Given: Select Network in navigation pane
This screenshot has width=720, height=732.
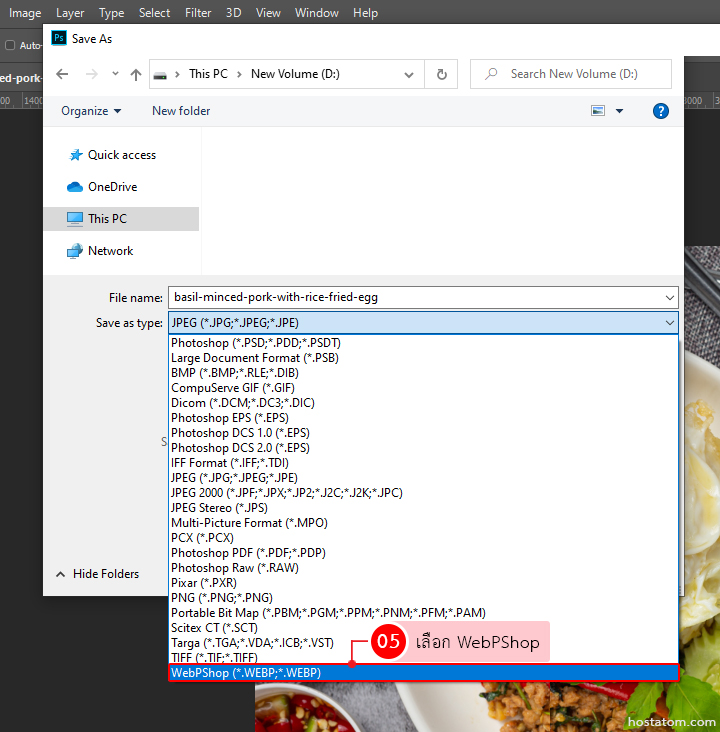Looking at the screenshot, I should coord(110,251).
